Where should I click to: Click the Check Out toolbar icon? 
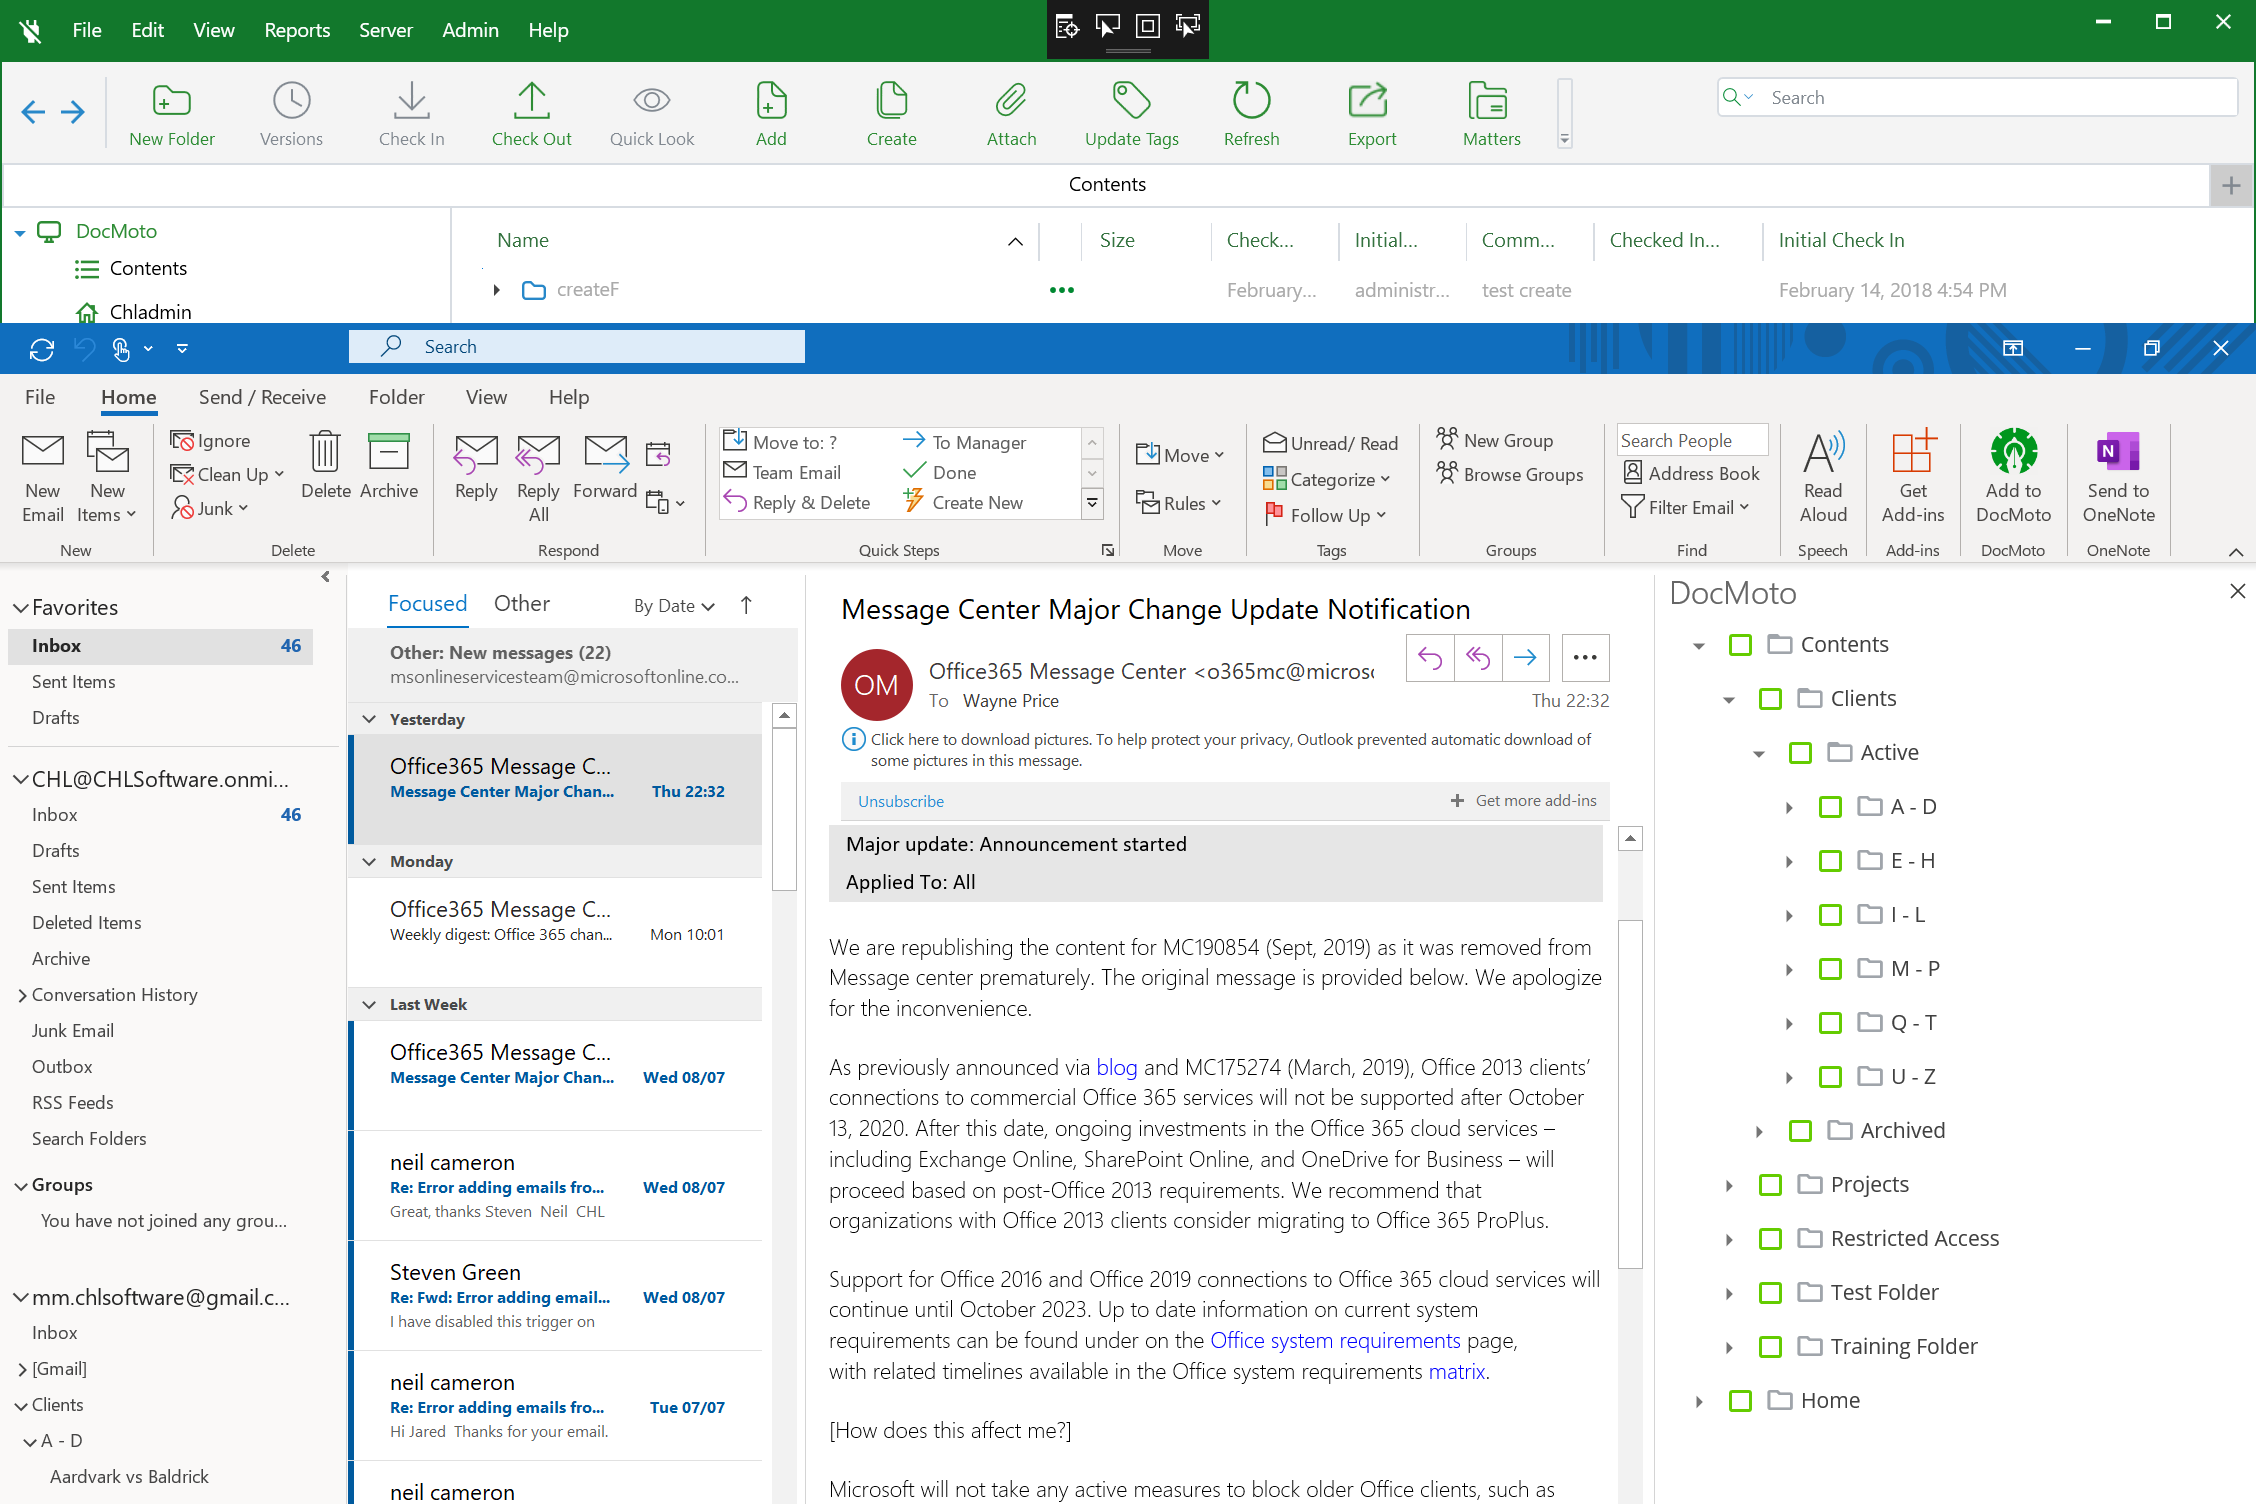click(531, 101)
